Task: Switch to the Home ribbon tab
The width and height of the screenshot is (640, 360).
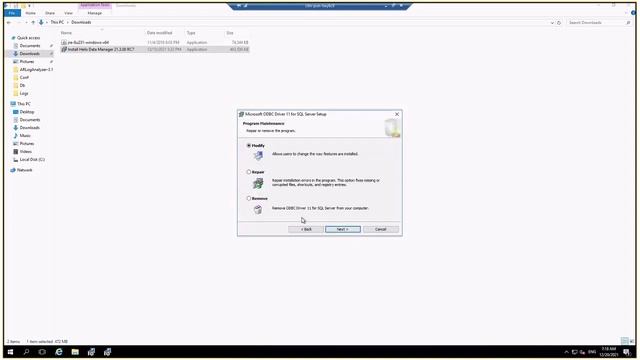Action: point(31,13)
